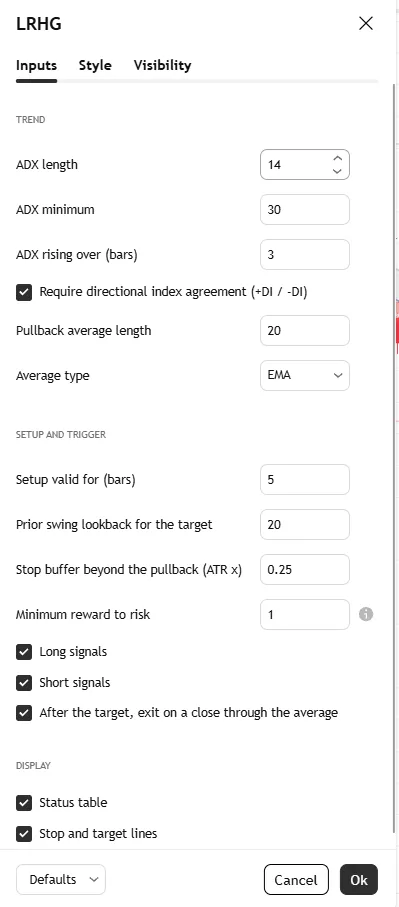Click the info icon beside Minimum reward to risk
This screenshot has width=399, height=907.
[365, 614]
